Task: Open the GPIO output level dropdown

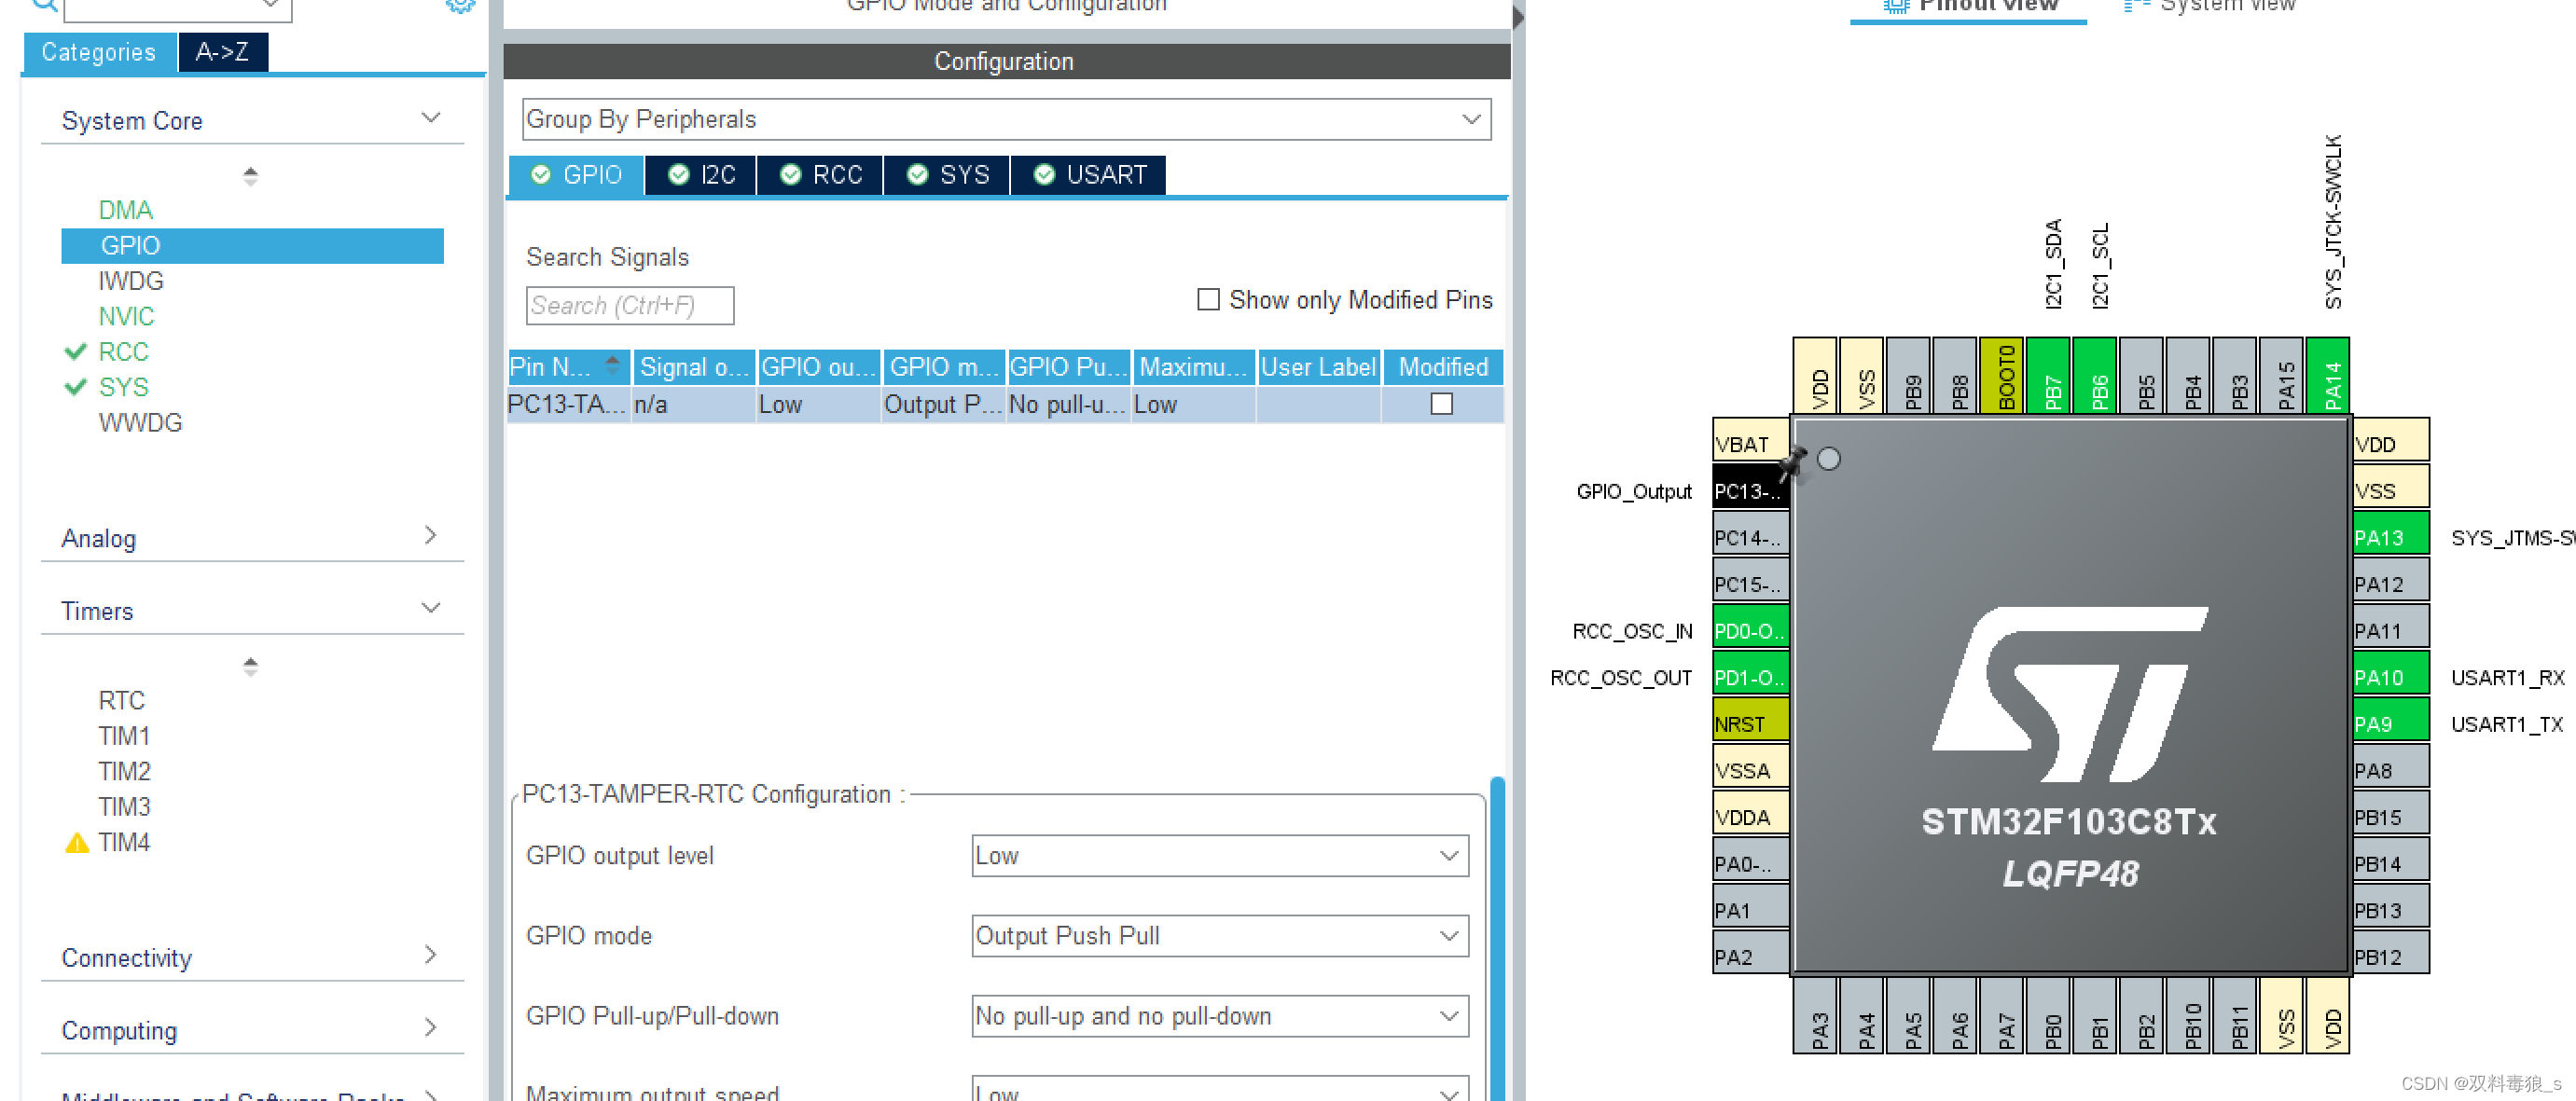Action: (1220, 856)
